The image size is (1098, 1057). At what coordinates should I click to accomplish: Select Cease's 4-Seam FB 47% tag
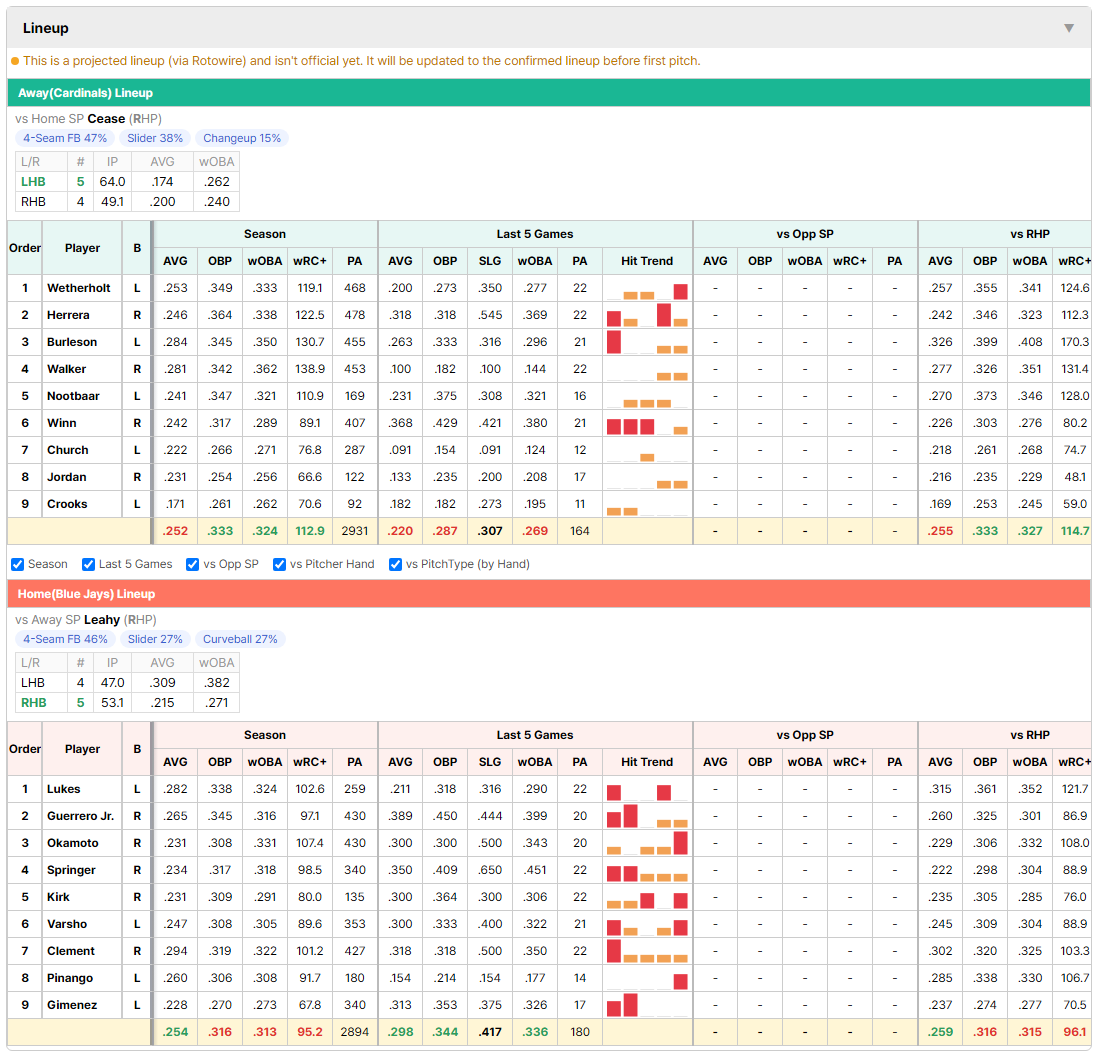point(65,138)
